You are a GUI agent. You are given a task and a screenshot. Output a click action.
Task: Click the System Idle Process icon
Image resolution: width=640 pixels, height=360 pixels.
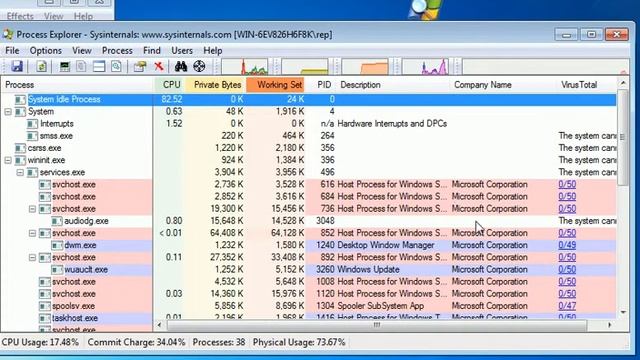coord(20,100)
